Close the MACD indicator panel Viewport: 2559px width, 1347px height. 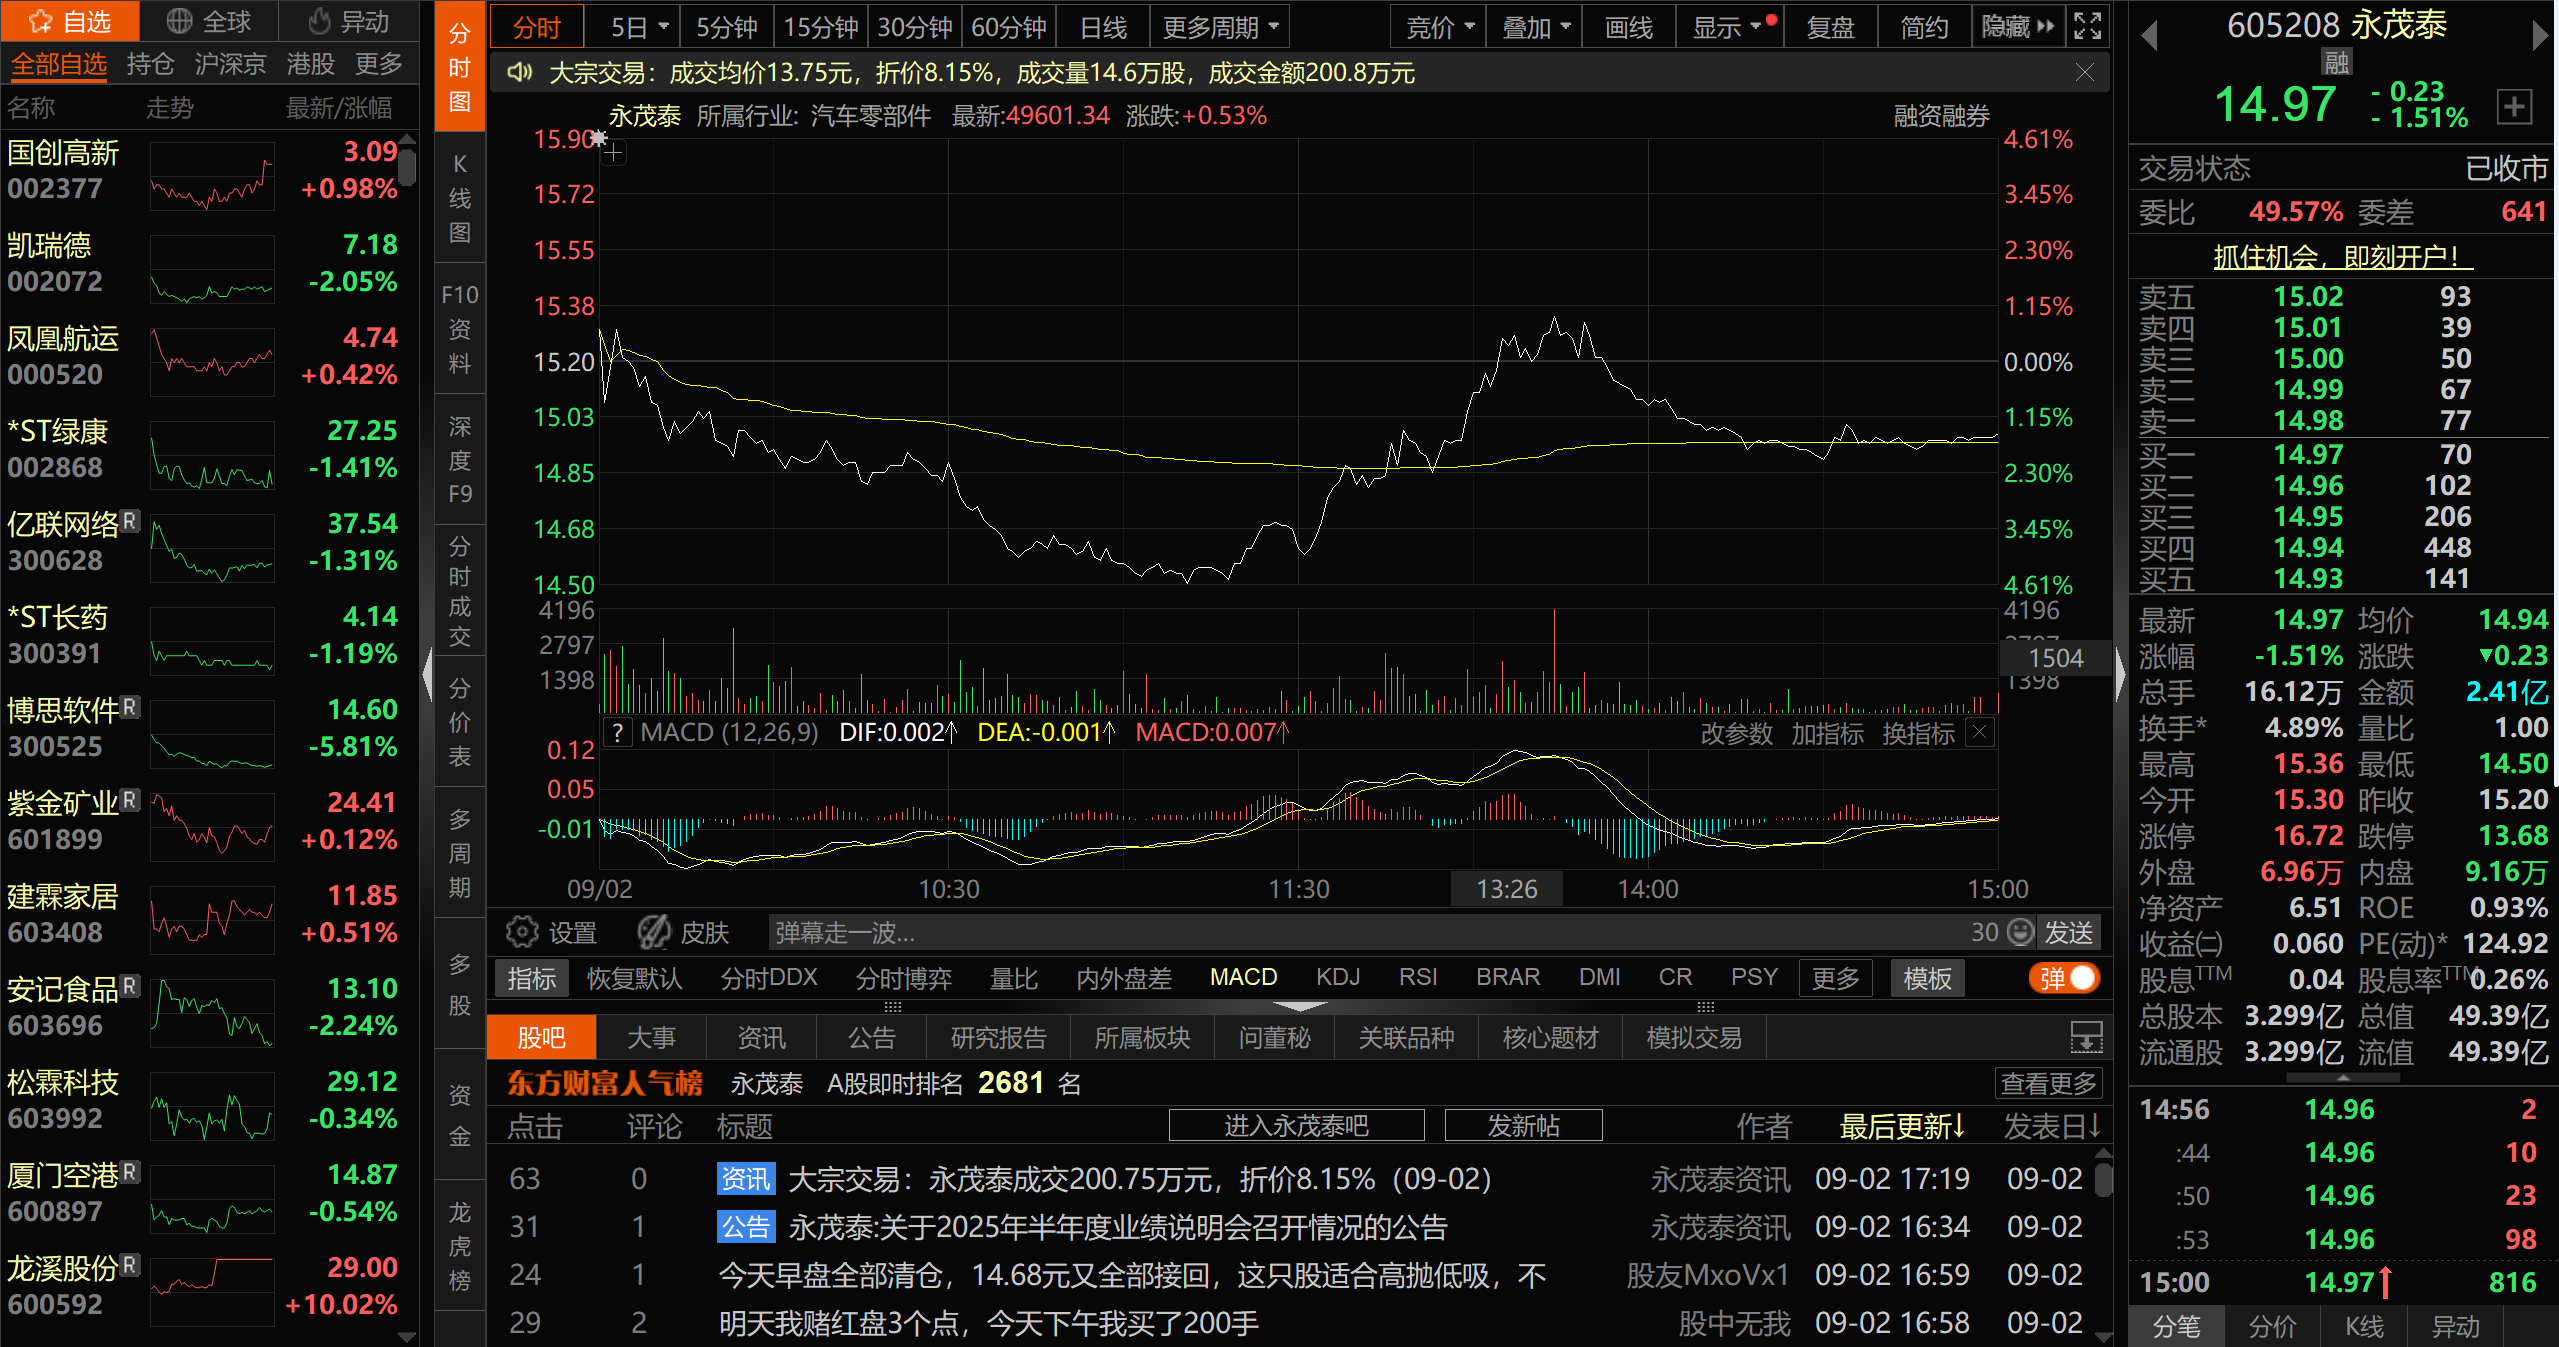[x=1979, y=732]
